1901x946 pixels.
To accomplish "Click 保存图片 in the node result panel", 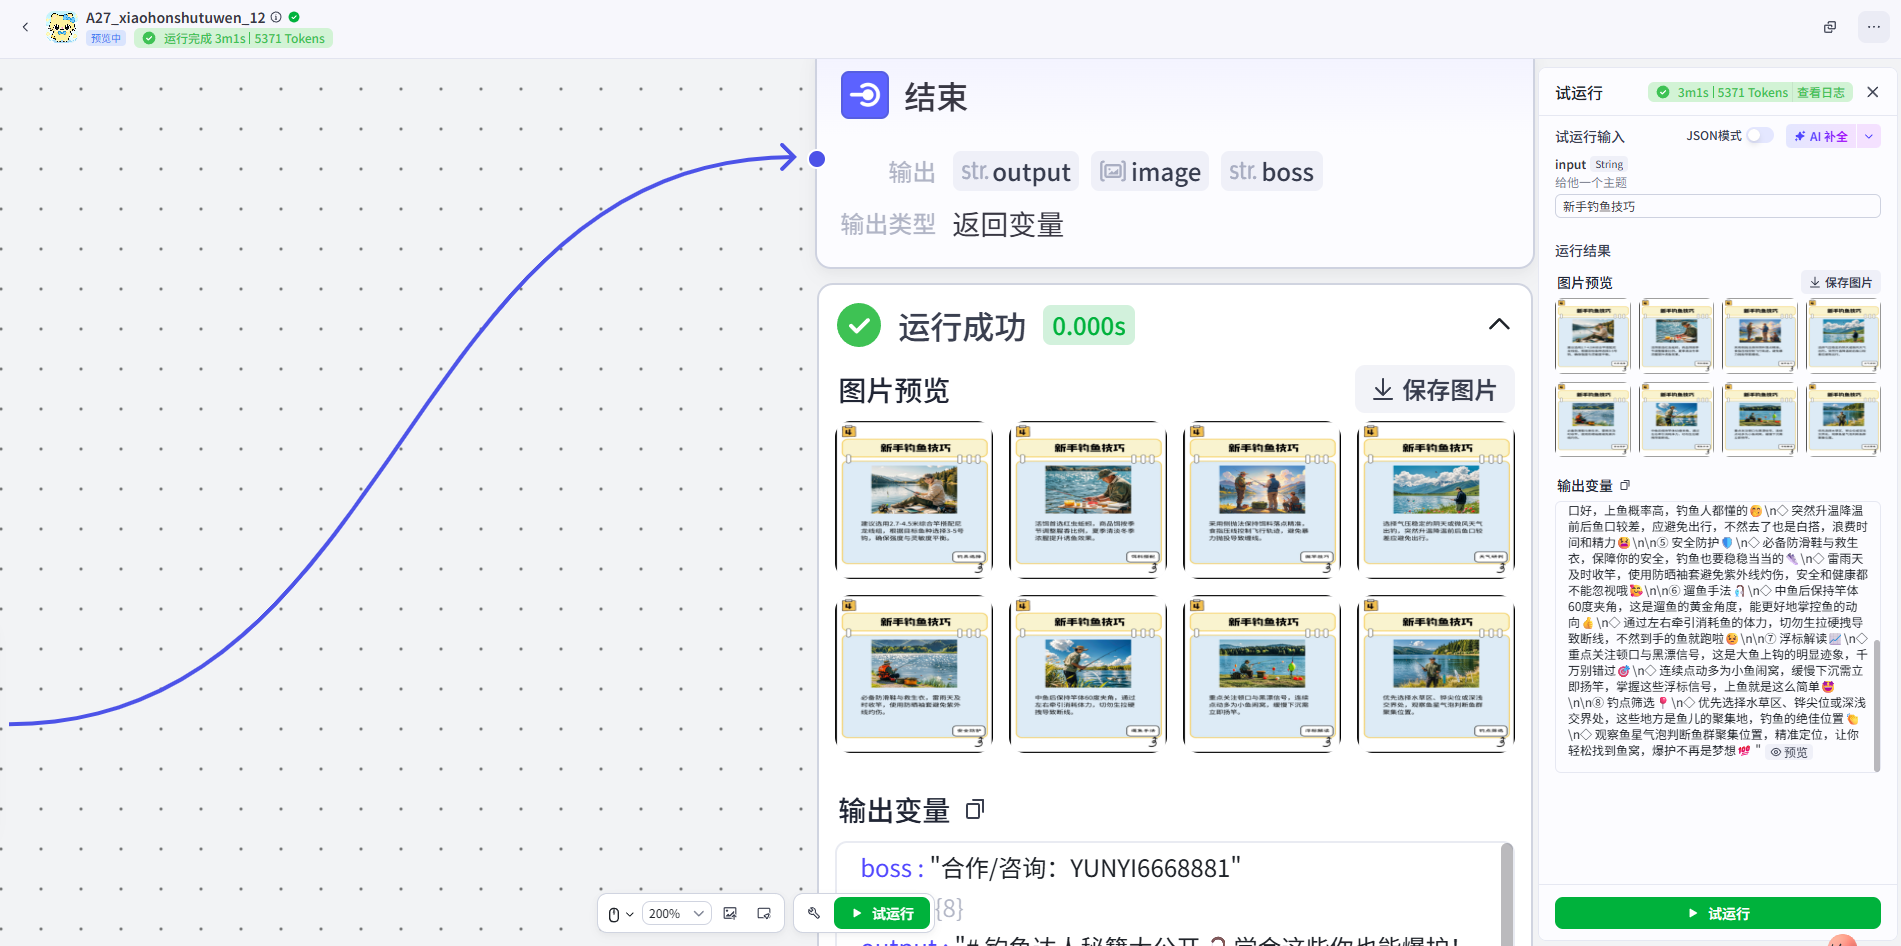I will pyautogui.click(x=1434, y=389).
